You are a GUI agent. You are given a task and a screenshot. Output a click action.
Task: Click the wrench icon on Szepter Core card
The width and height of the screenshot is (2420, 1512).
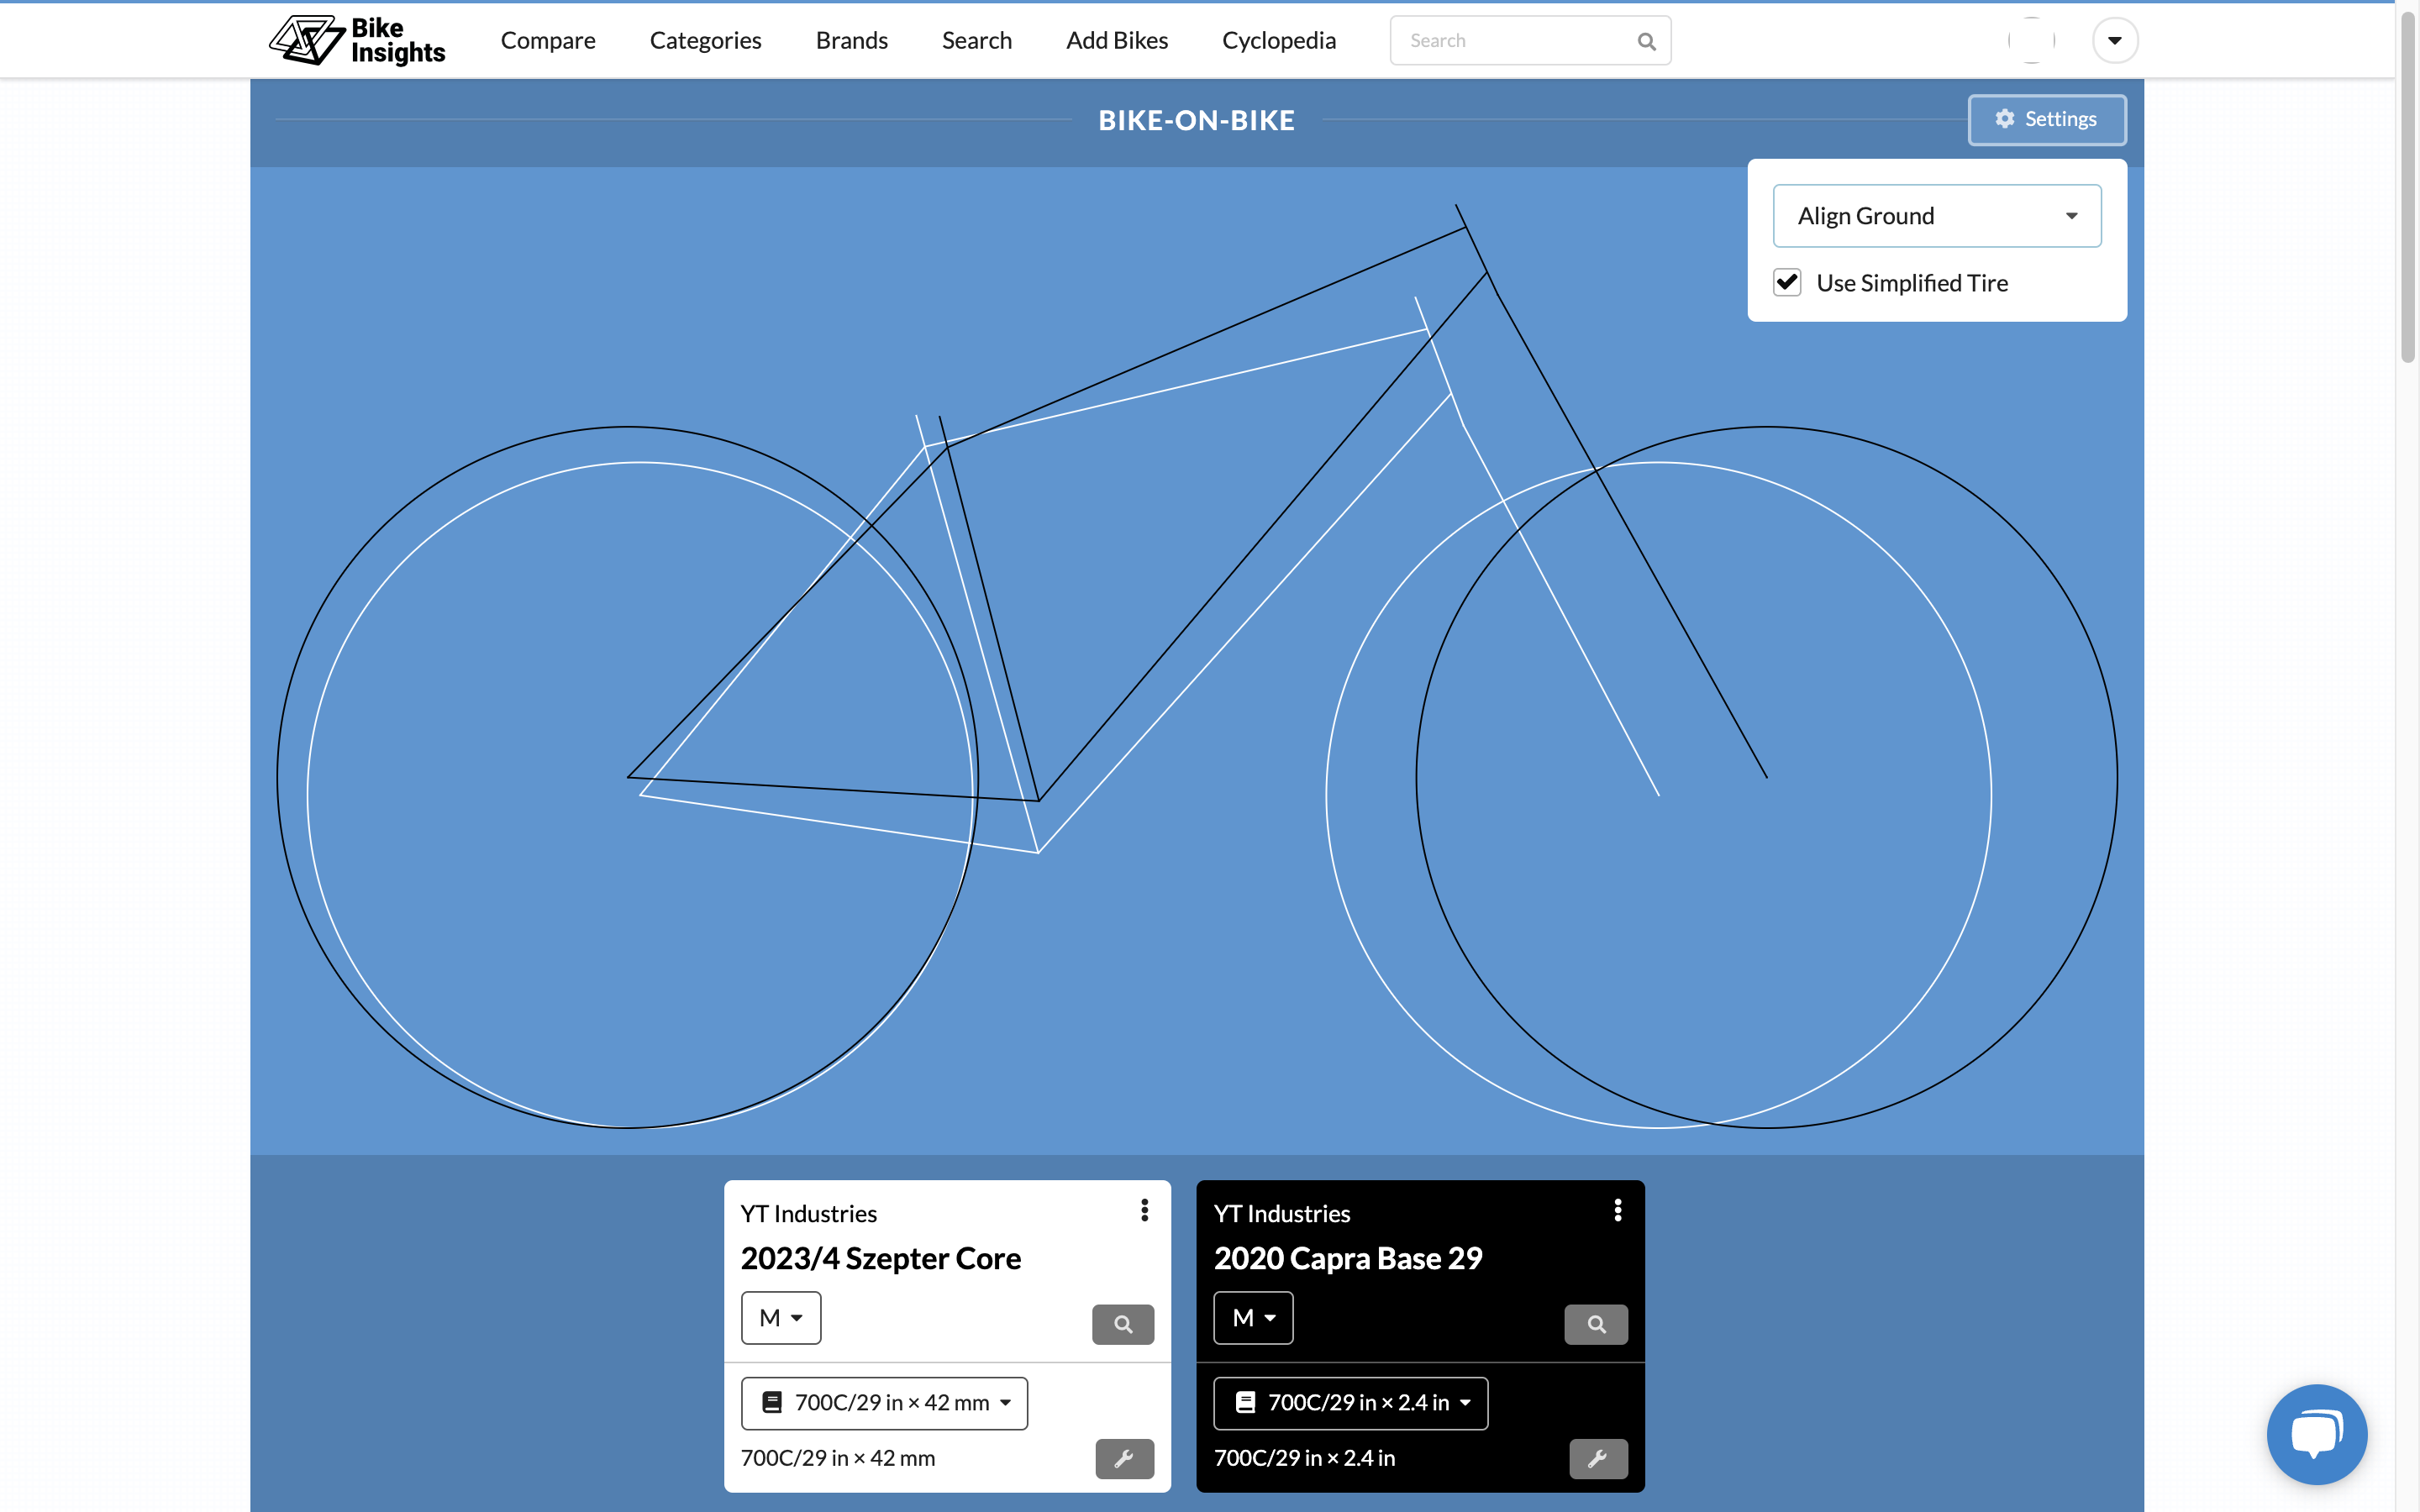[x=1124, y=1458]
